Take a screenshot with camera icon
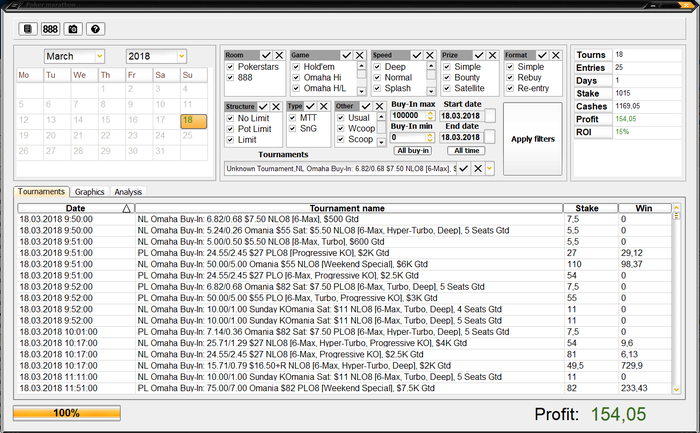700x433 pixels. [73, 29]
